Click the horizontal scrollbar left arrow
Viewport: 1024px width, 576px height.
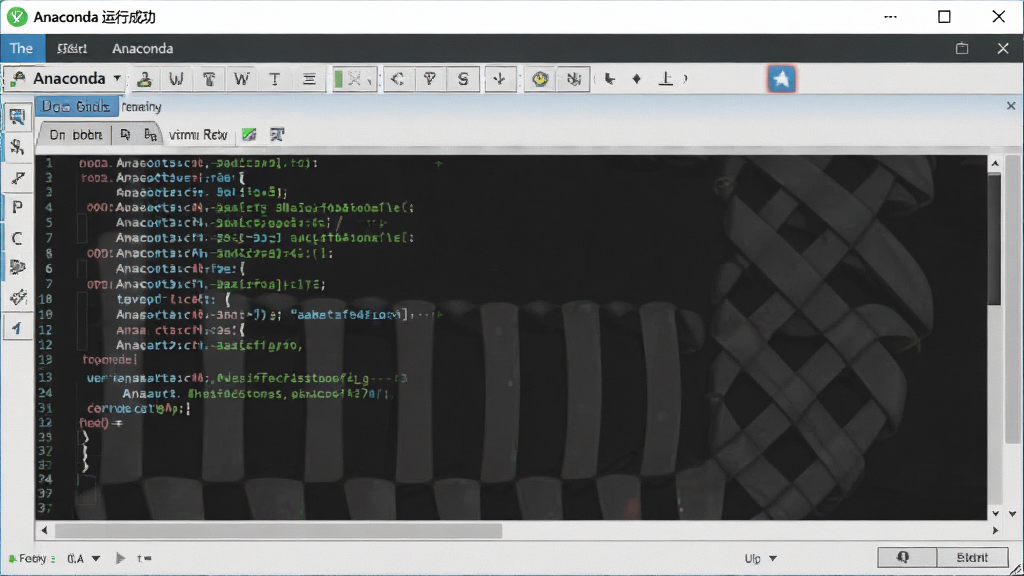[x=44, y=530]
